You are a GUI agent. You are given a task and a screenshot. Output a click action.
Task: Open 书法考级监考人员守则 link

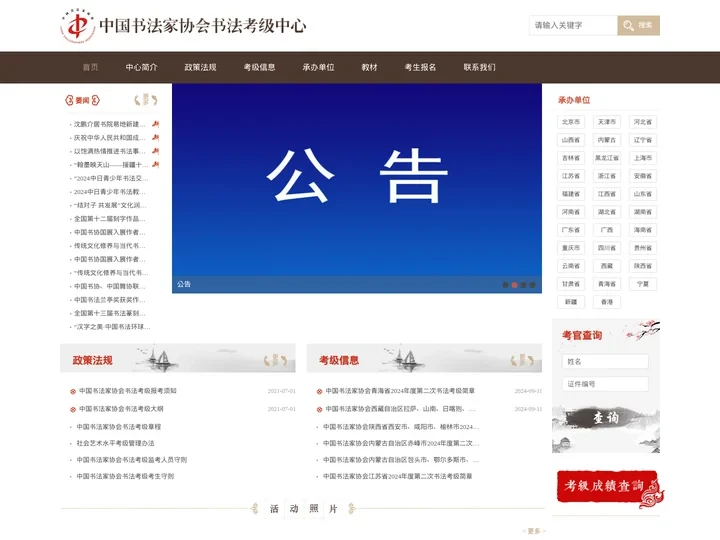click(x=131, y=460)
